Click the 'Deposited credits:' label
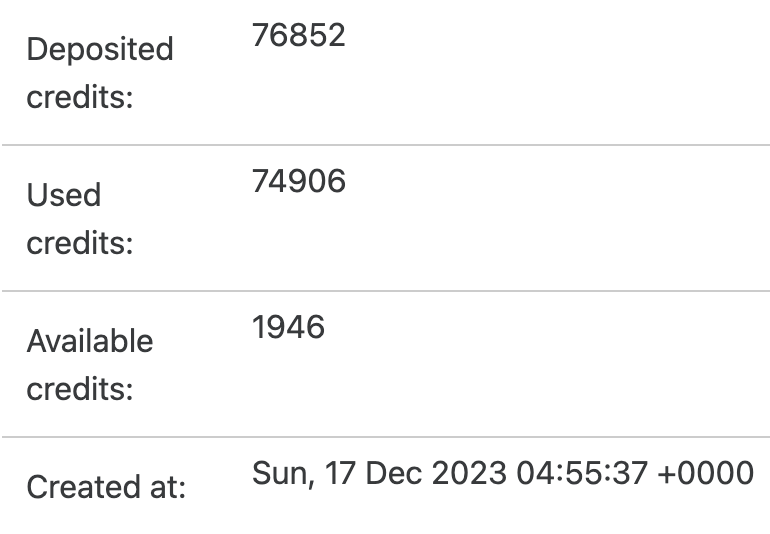 click(x=100, y=73)
